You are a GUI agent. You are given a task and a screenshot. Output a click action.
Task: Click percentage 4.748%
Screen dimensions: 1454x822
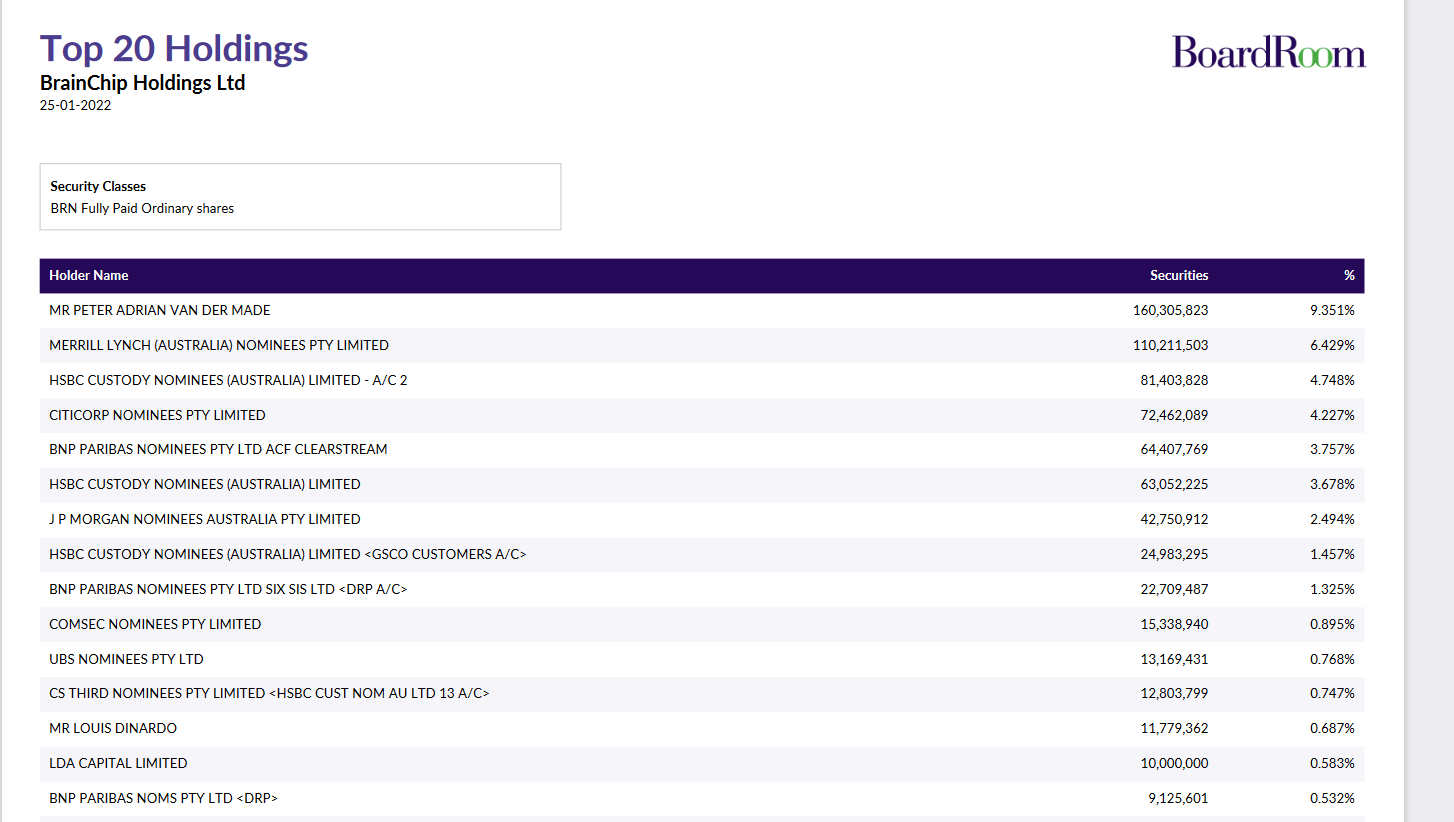(1332, 380)
